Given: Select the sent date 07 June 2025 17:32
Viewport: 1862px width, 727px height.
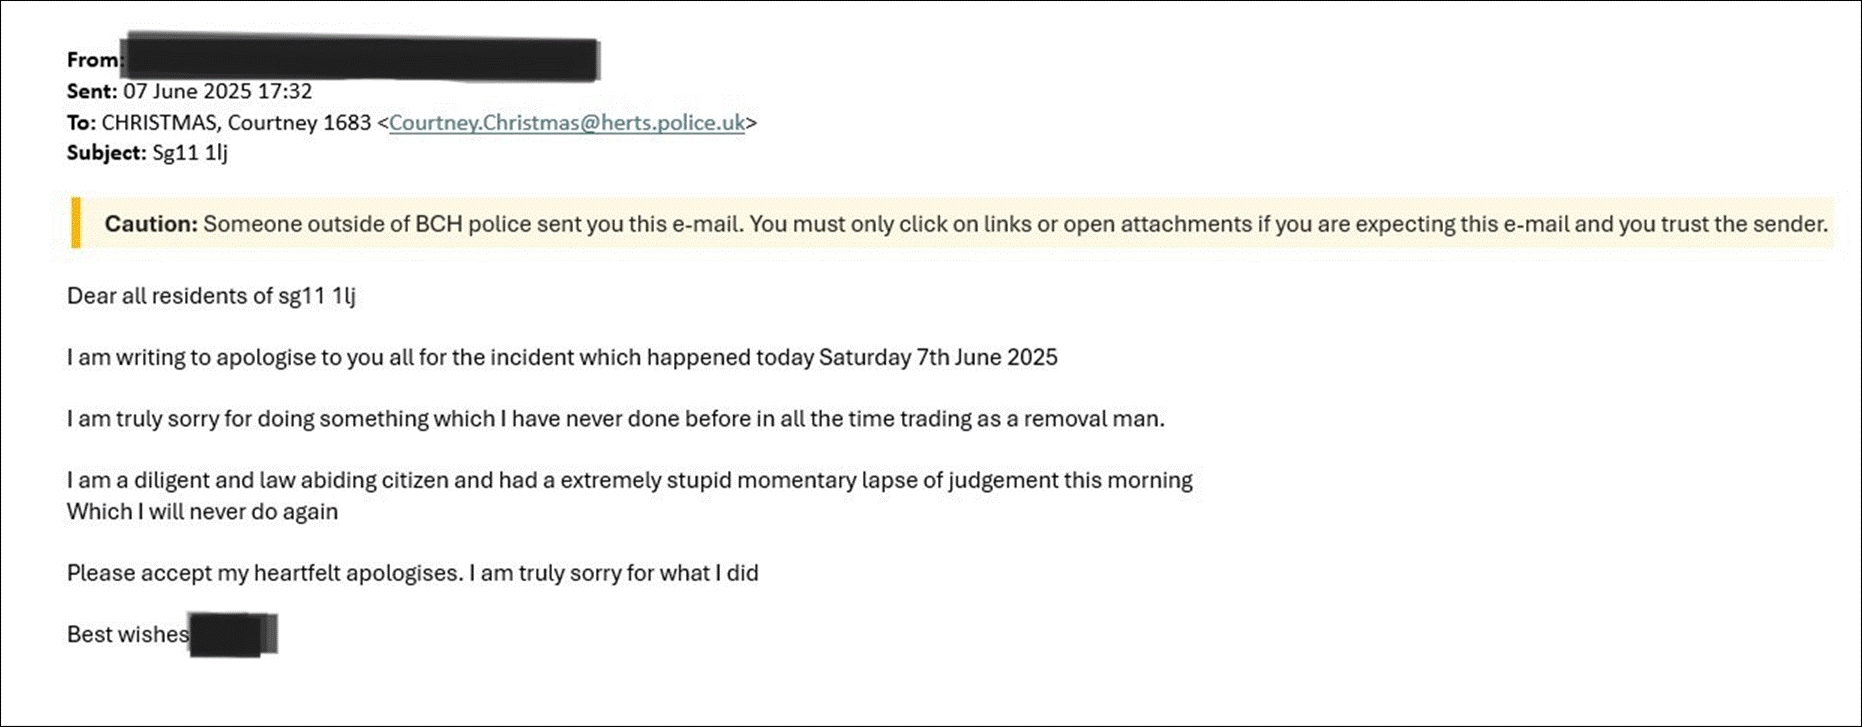Looking at the screenshot, I should (x=218, y=91).
